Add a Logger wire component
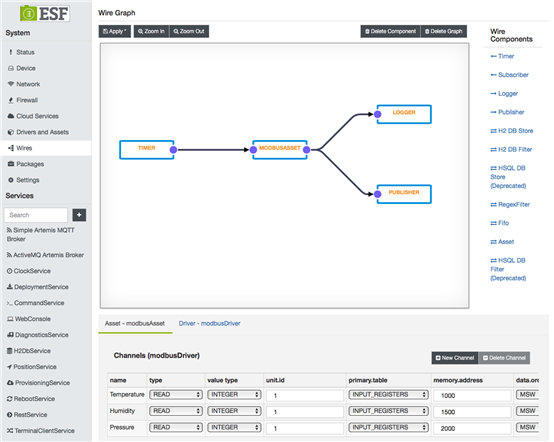The image size is (554, 442). click(504, 94)
